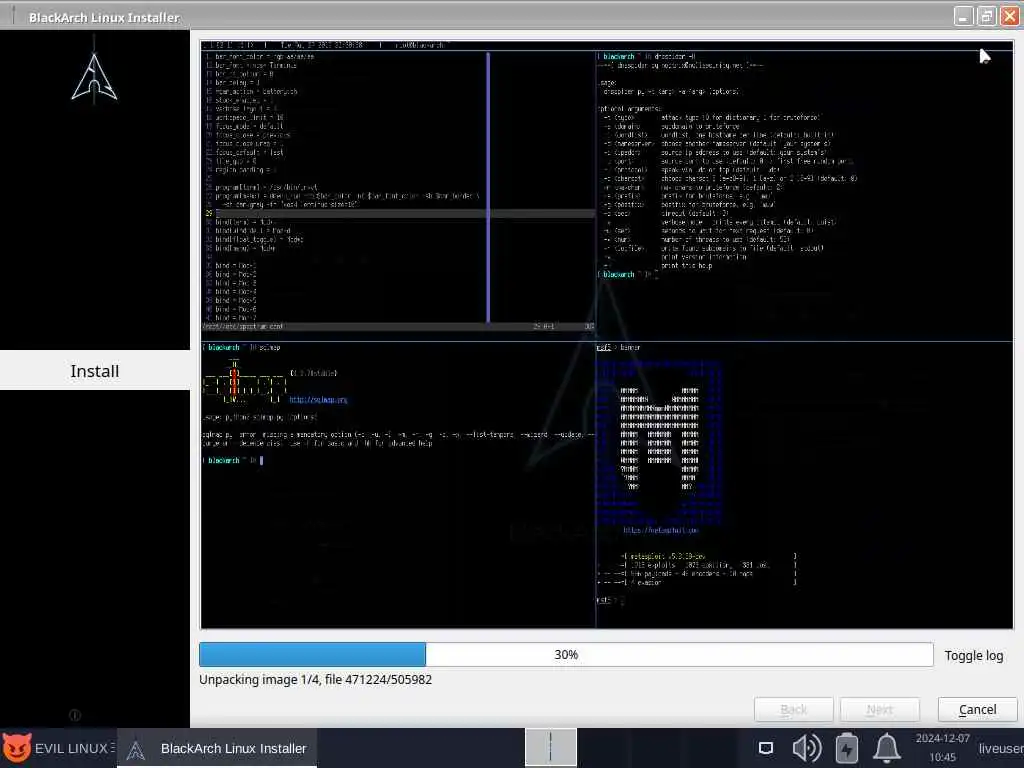This screenshot has width=1024, height=768.
Task: Click the installation progress bar at 30%
Action: pos(566,654)
